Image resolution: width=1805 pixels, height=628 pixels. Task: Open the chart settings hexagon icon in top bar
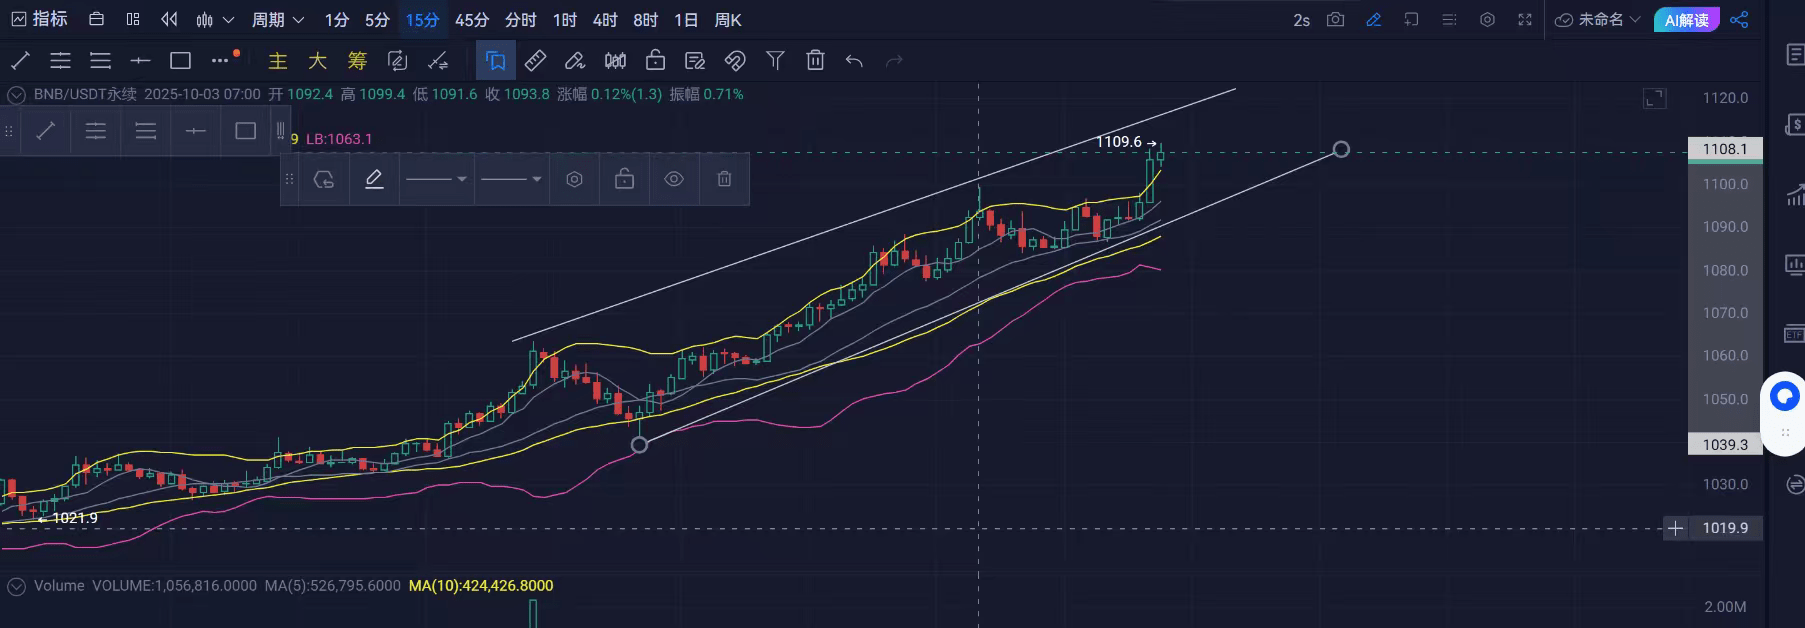pyautogui.click(x=1487, y=20)
